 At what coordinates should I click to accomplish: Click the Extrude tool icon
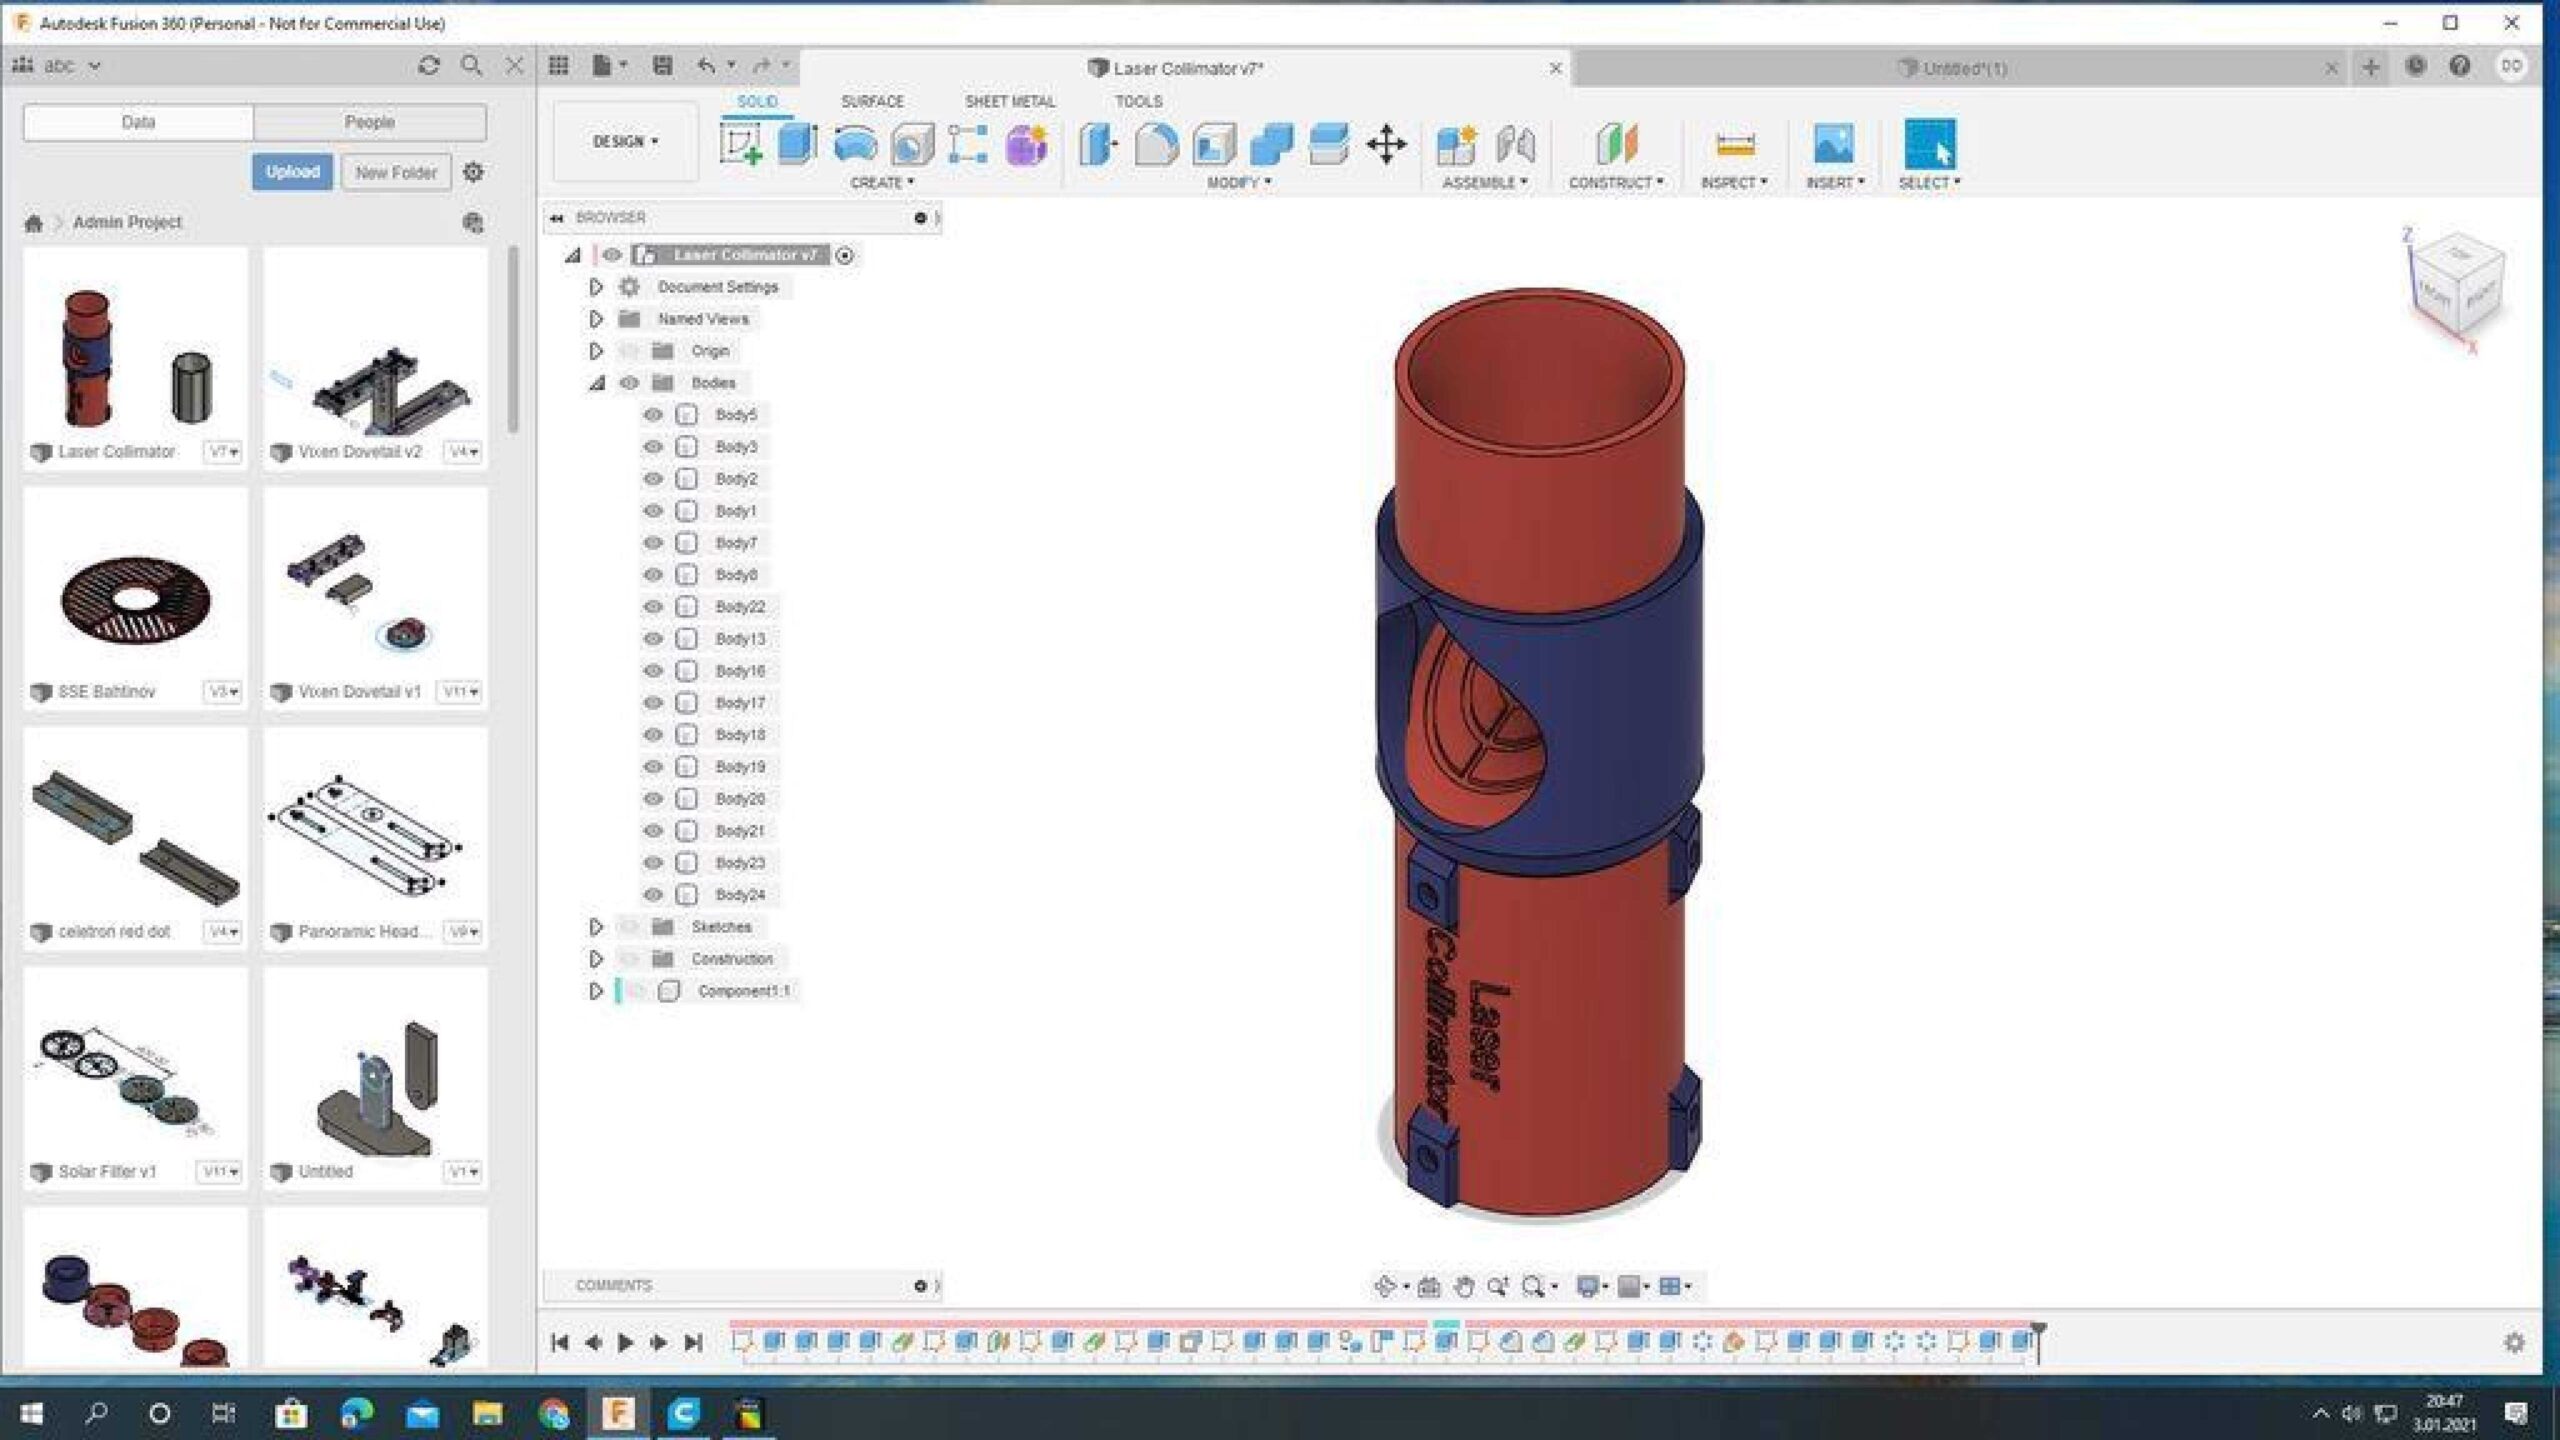798,145
